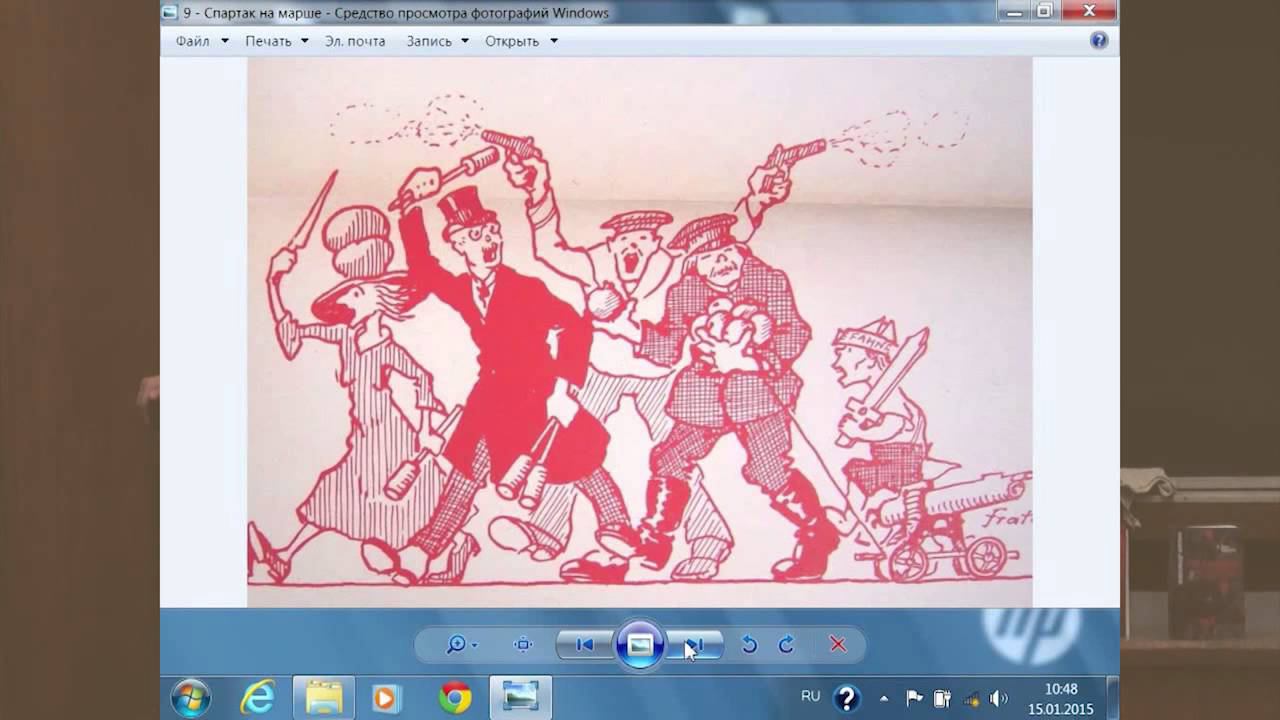Click the actual size / fit to window icon
Viewport: 1280px width, 720px height.
click(523, 645)
